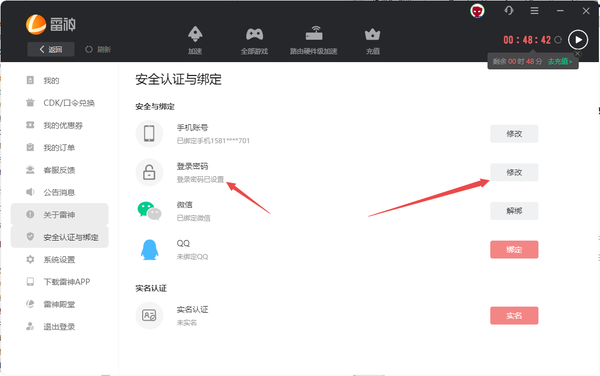The image size is (600, 376).
Task: Click the lock icon of 登录密码
Action: 149,172
